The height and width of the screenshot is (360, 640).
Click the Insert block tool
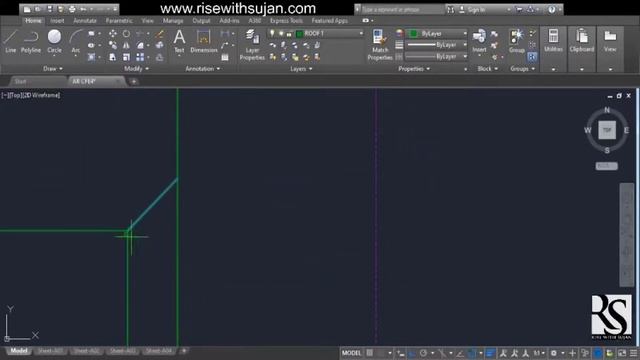[479, 41]
